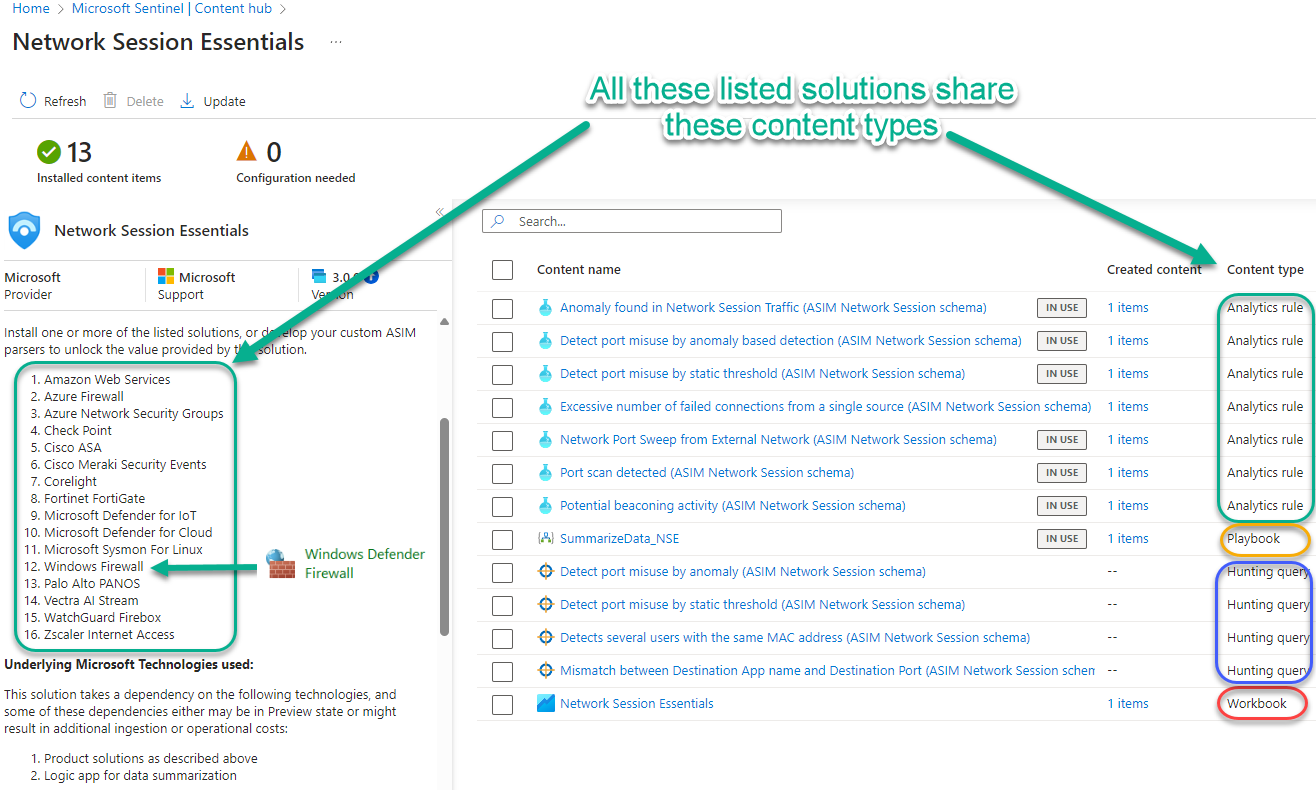This screenshot has width=1316, height=790.
Task: Select the checkbox for SummarizeData_NSE row
Action: (503, 539)
